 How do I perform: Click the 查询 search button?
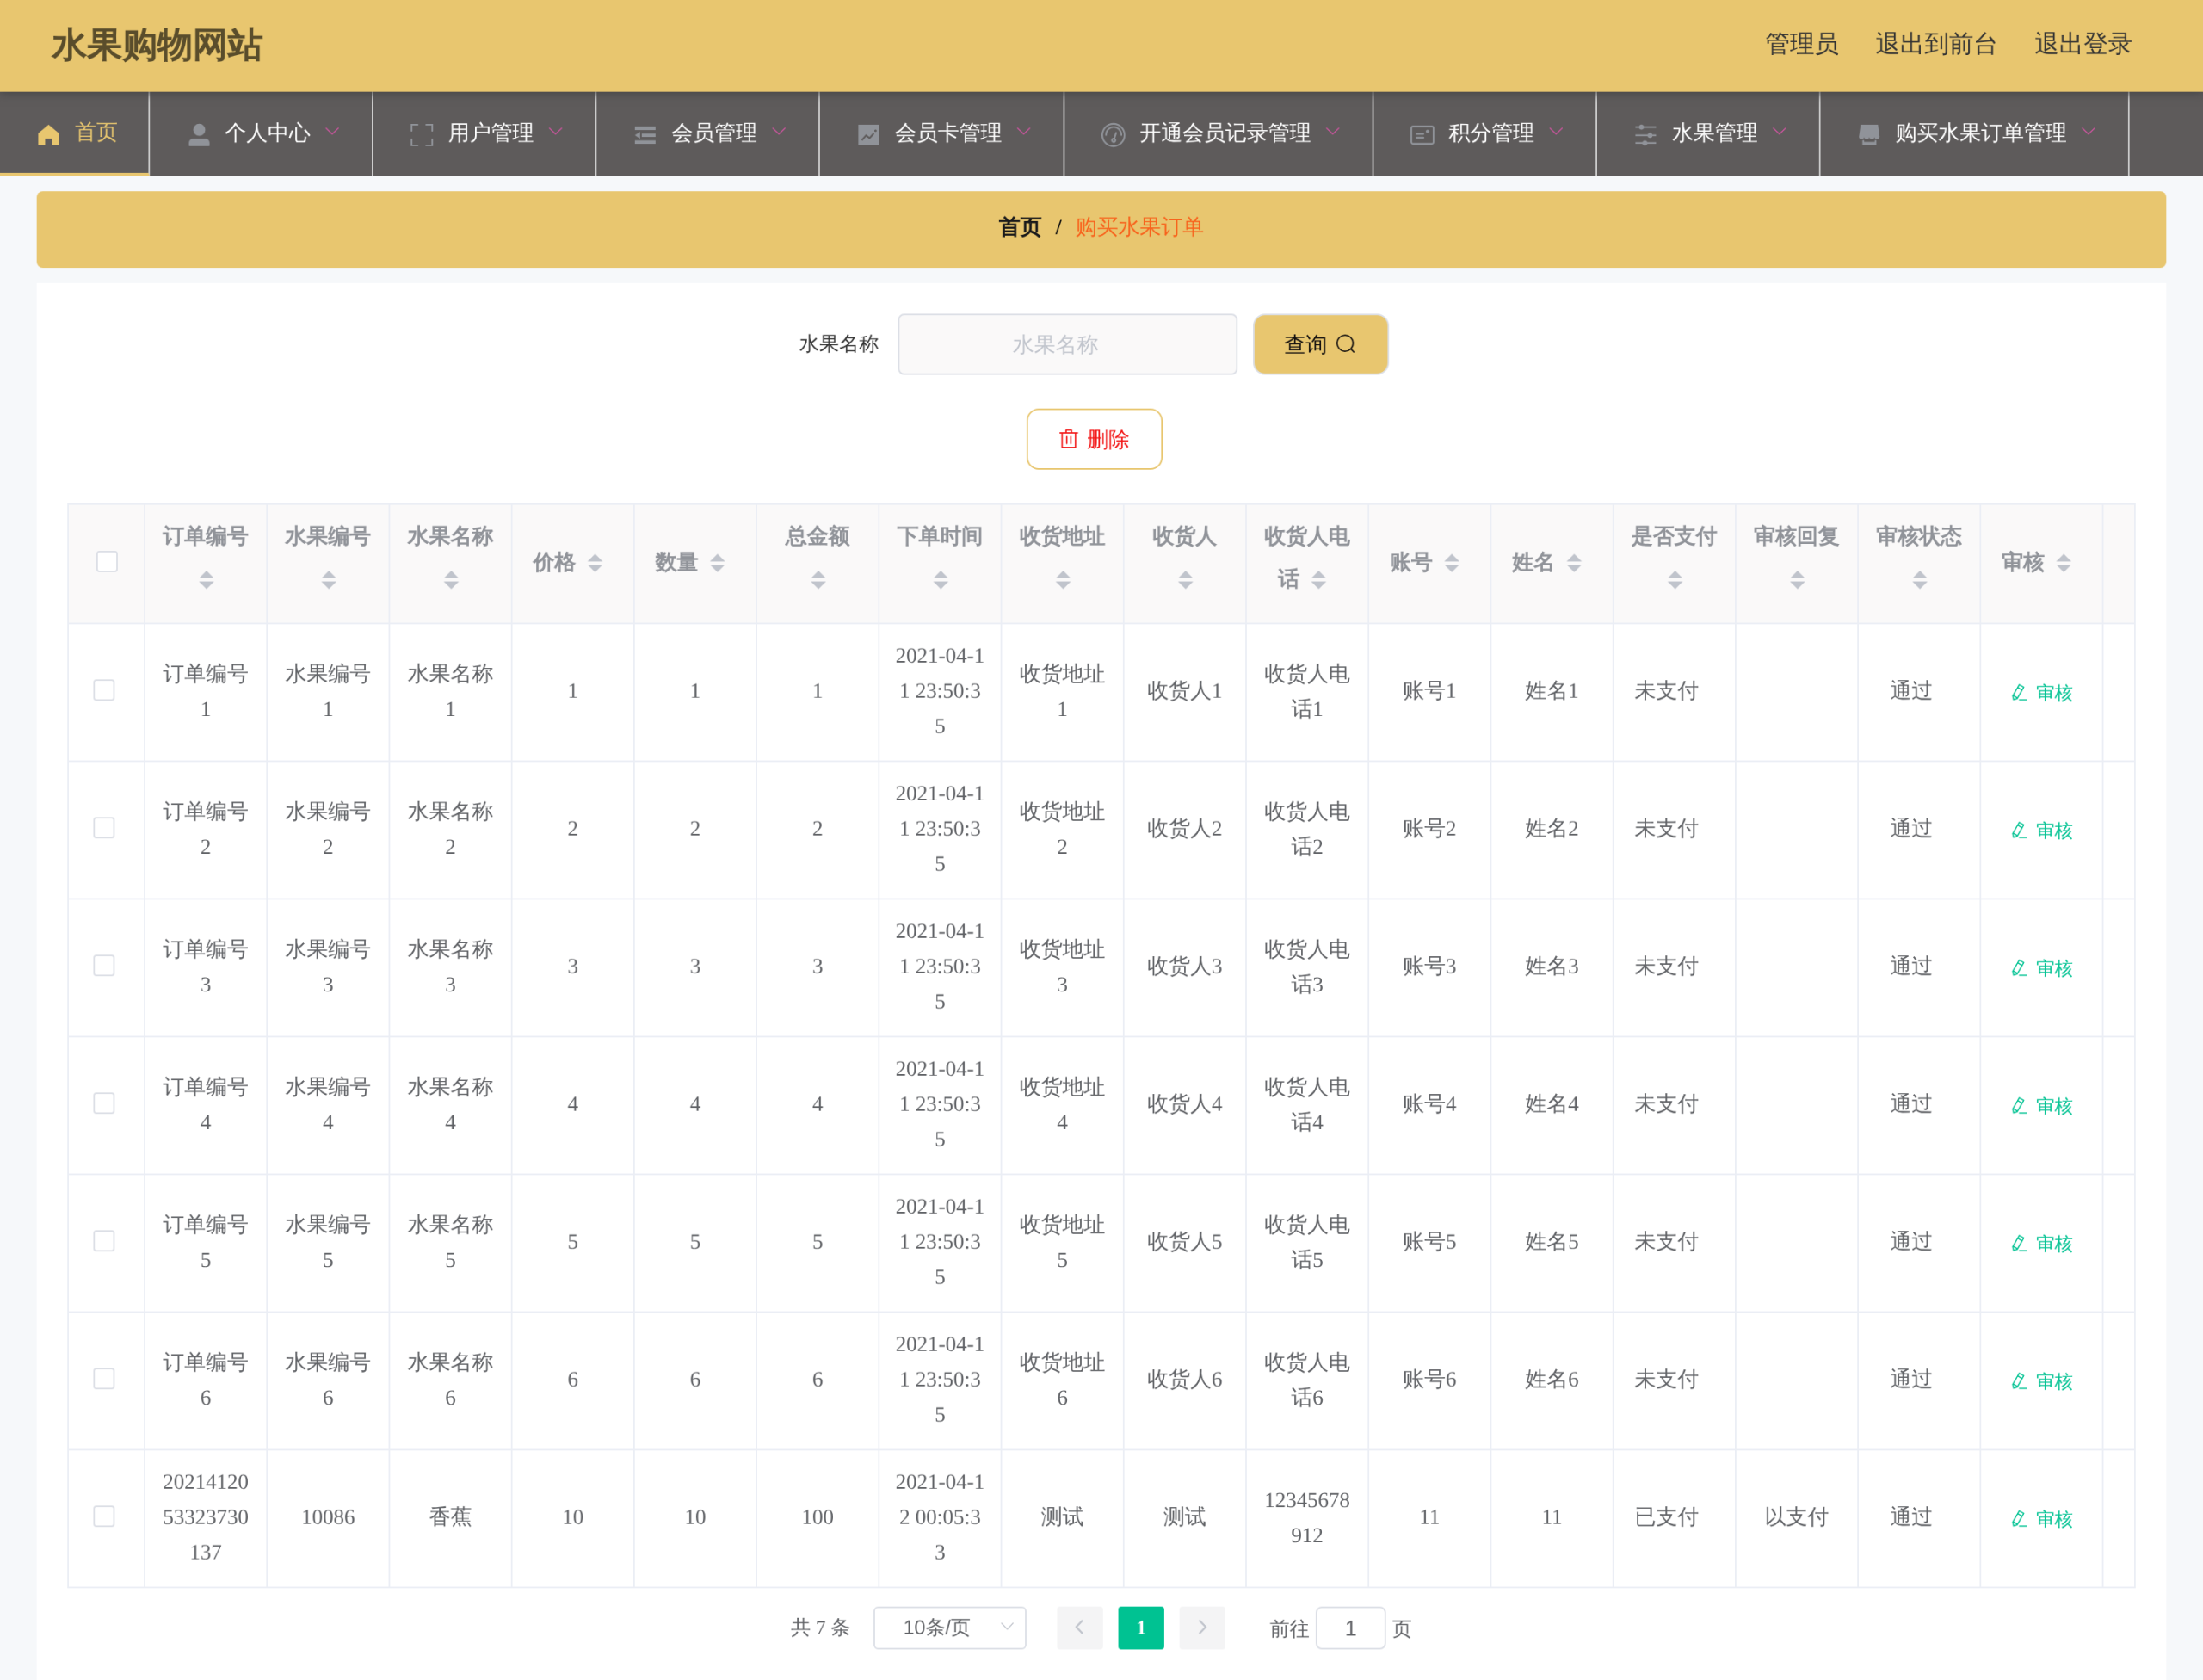click(1320, 345)
